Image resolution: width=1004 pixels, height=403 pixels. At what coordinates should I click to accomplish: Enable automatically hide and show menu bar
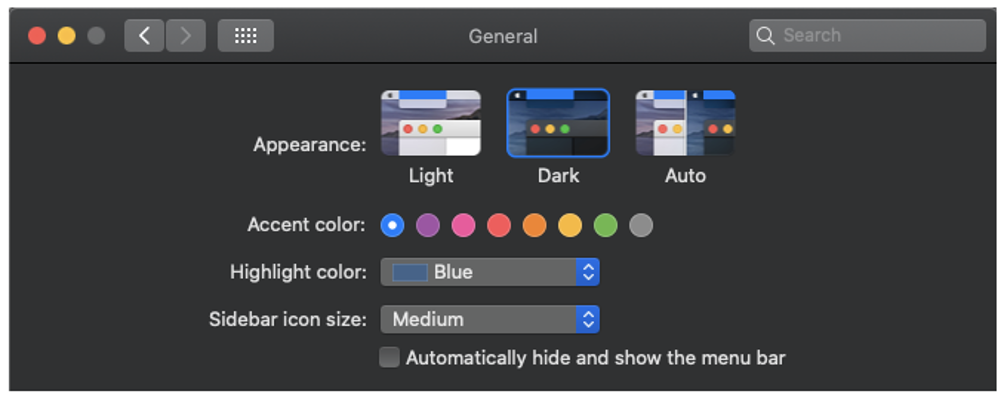click(x=390, y=358)
